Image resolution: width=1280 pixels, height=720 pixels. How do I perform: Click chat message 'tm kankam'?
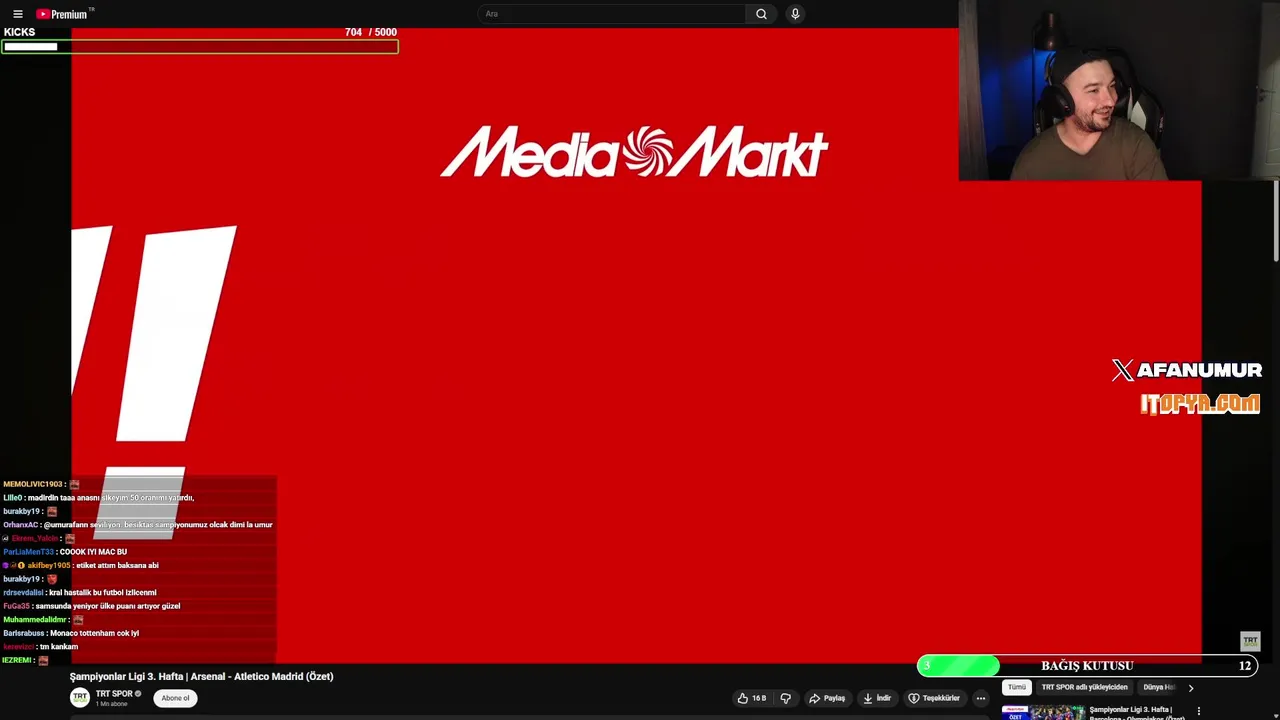click(x=59, y=647)
